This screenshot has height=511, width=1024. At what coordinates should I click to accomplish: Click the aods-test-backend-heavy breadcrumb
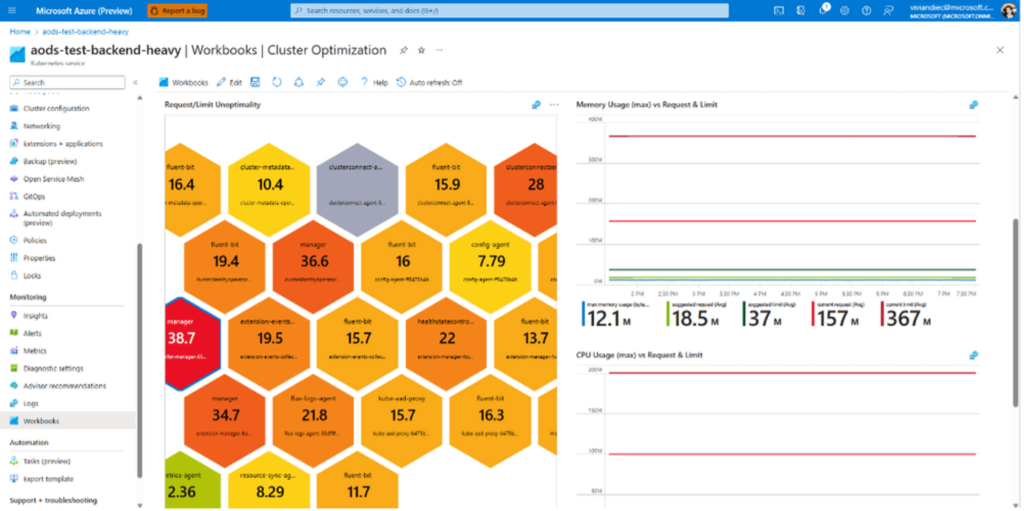point(86,31)
